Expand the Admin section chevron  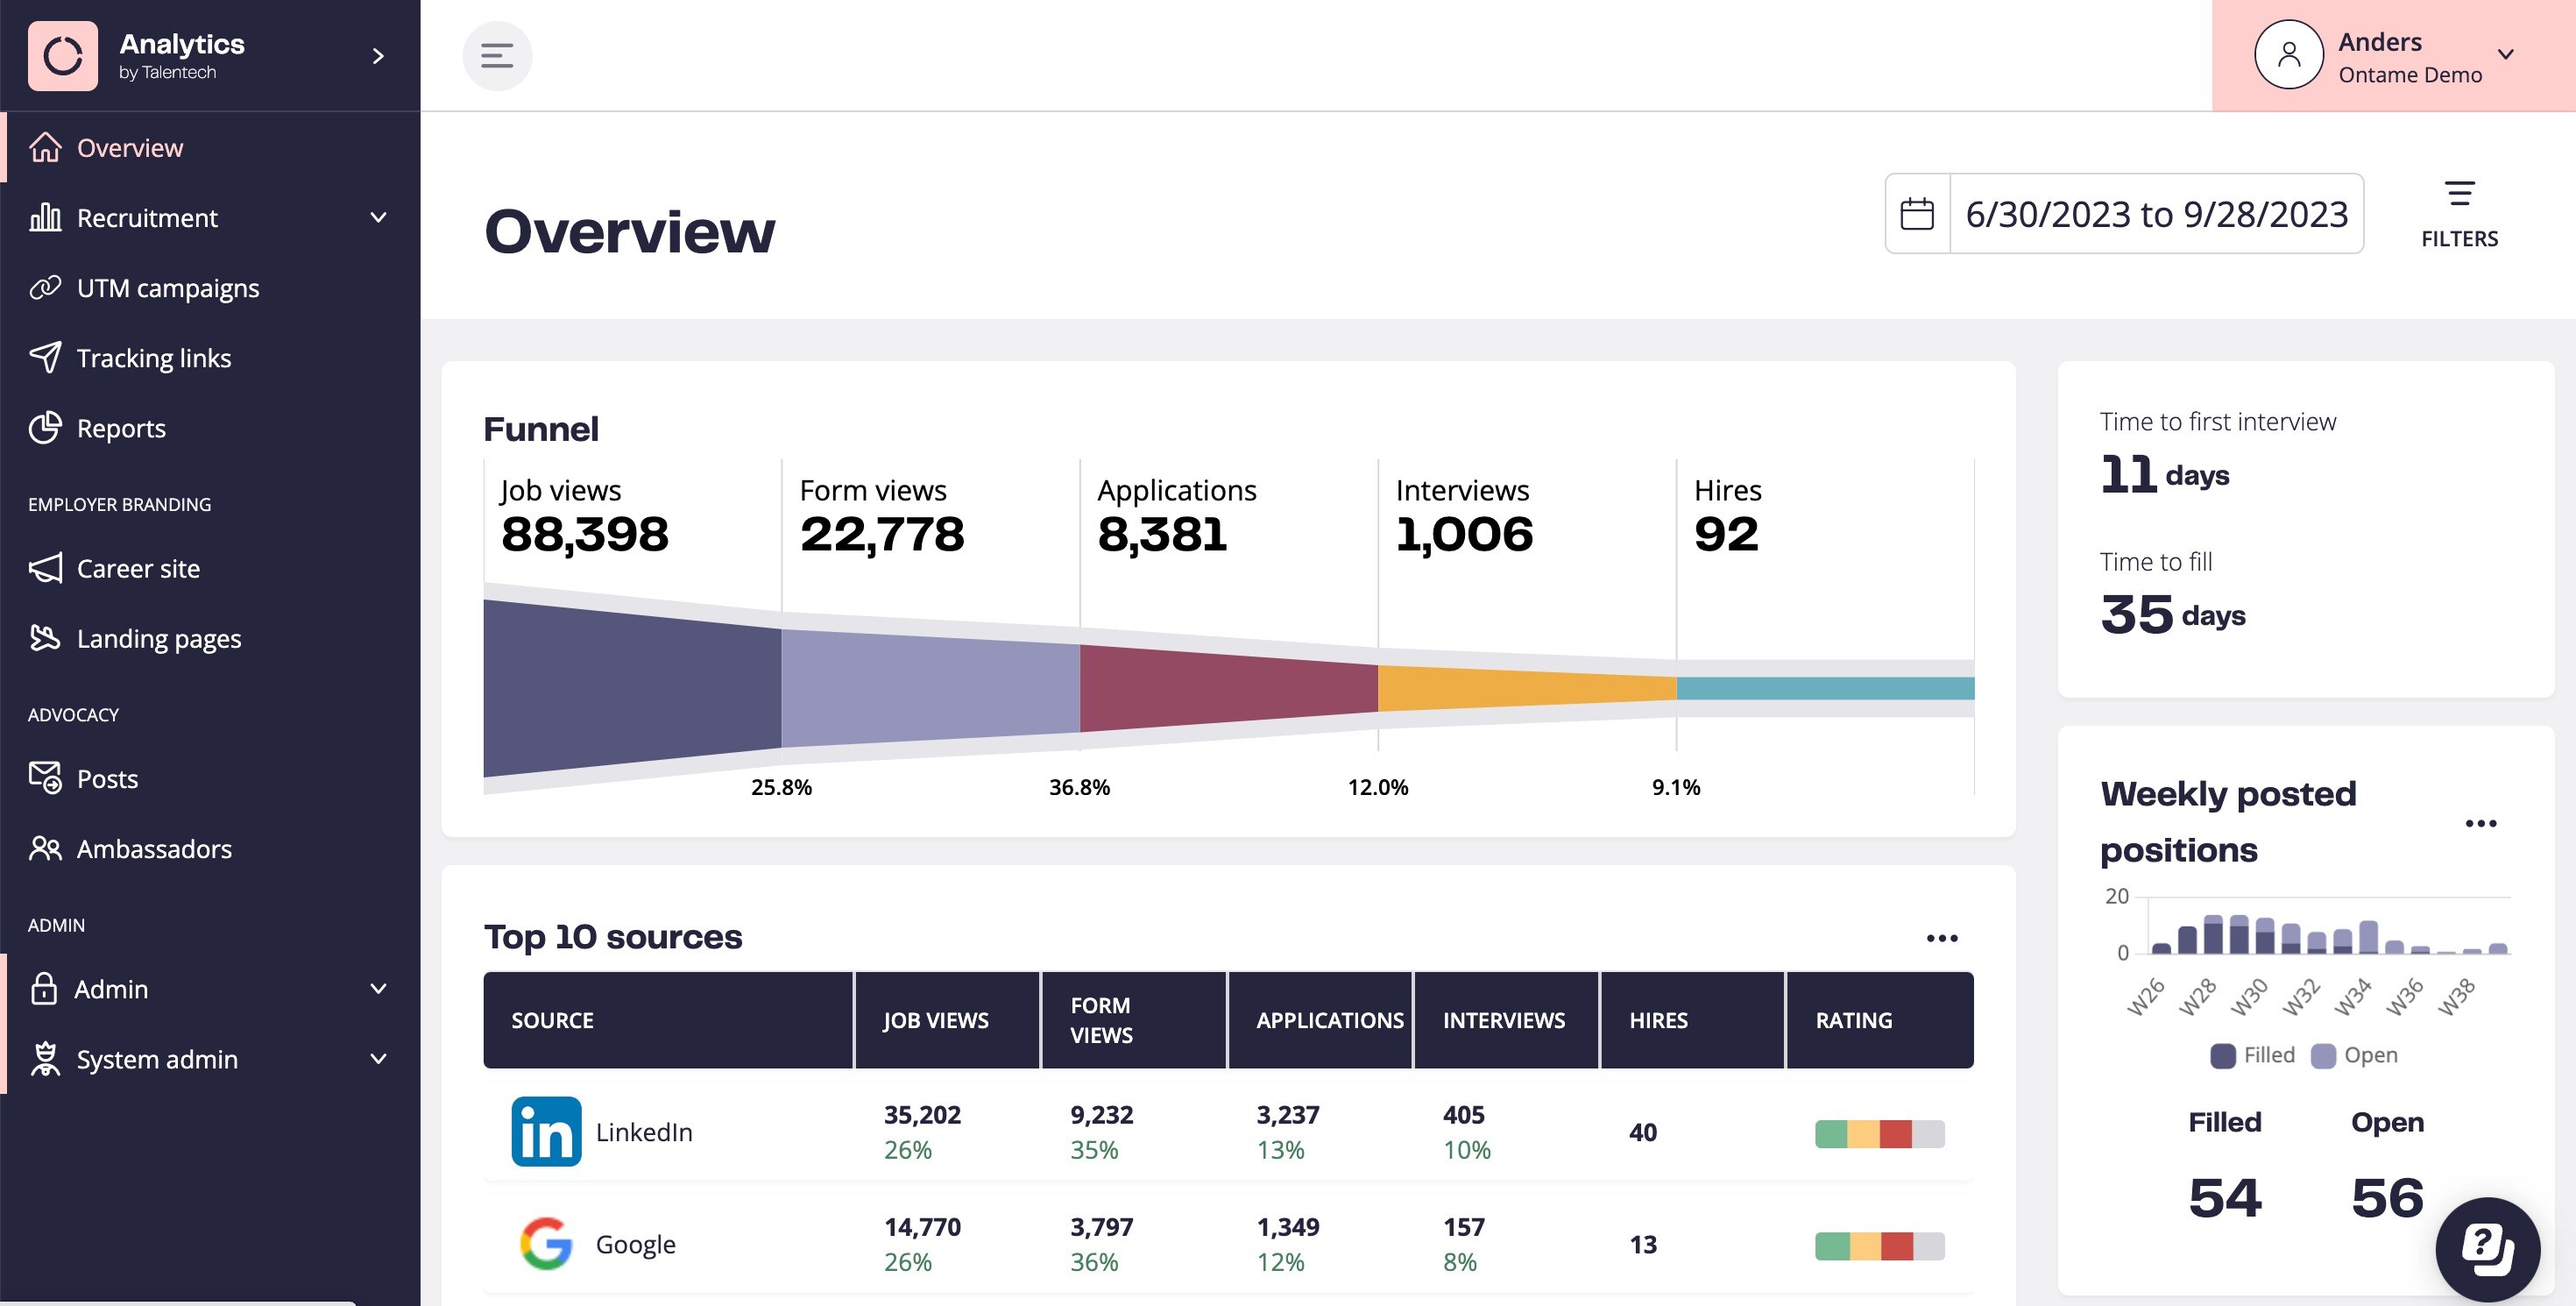point(378,988)
